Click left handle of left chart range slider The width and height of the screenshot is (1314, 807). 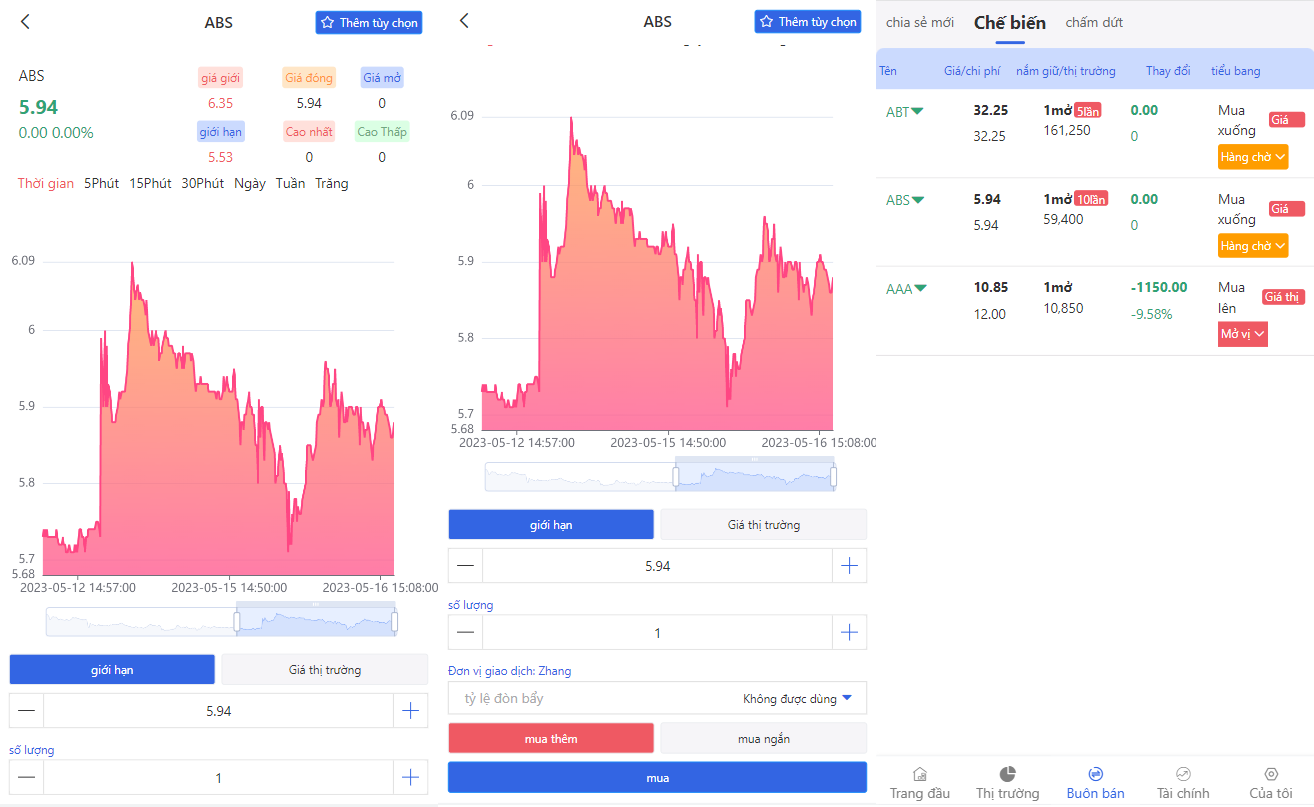237,622
